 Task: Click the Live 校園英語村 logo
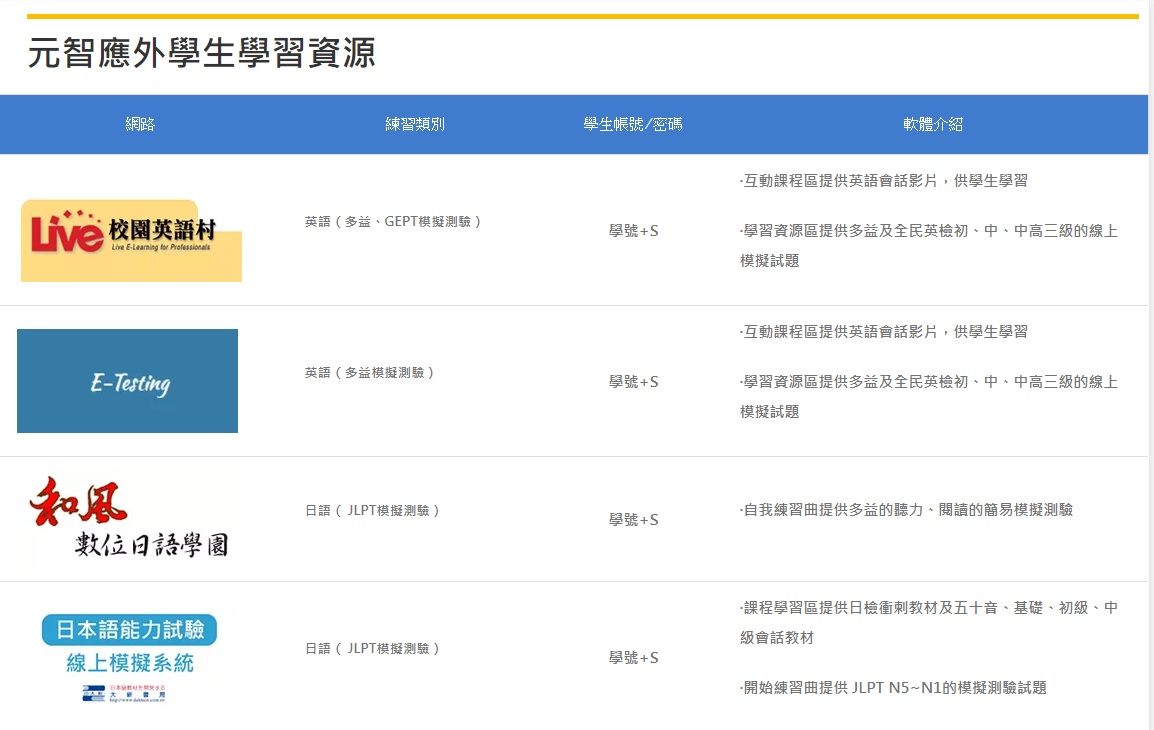pos(131,240)
